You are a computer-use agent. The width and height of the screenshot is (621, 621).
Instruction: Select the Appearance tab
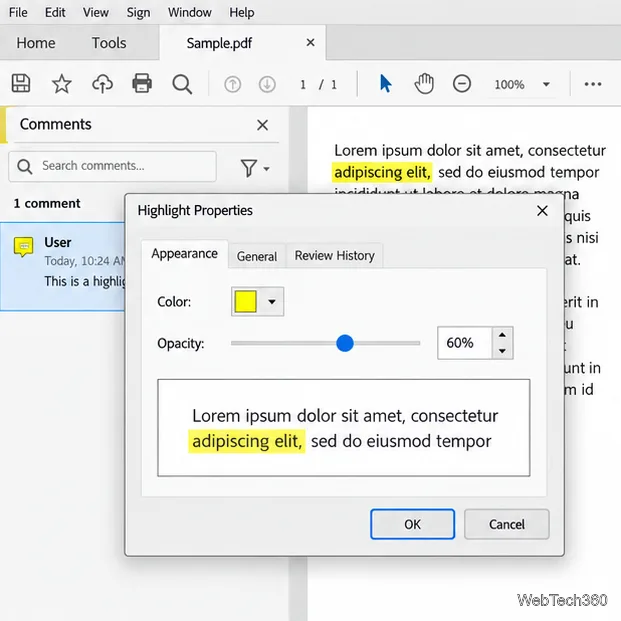(185, 253)
